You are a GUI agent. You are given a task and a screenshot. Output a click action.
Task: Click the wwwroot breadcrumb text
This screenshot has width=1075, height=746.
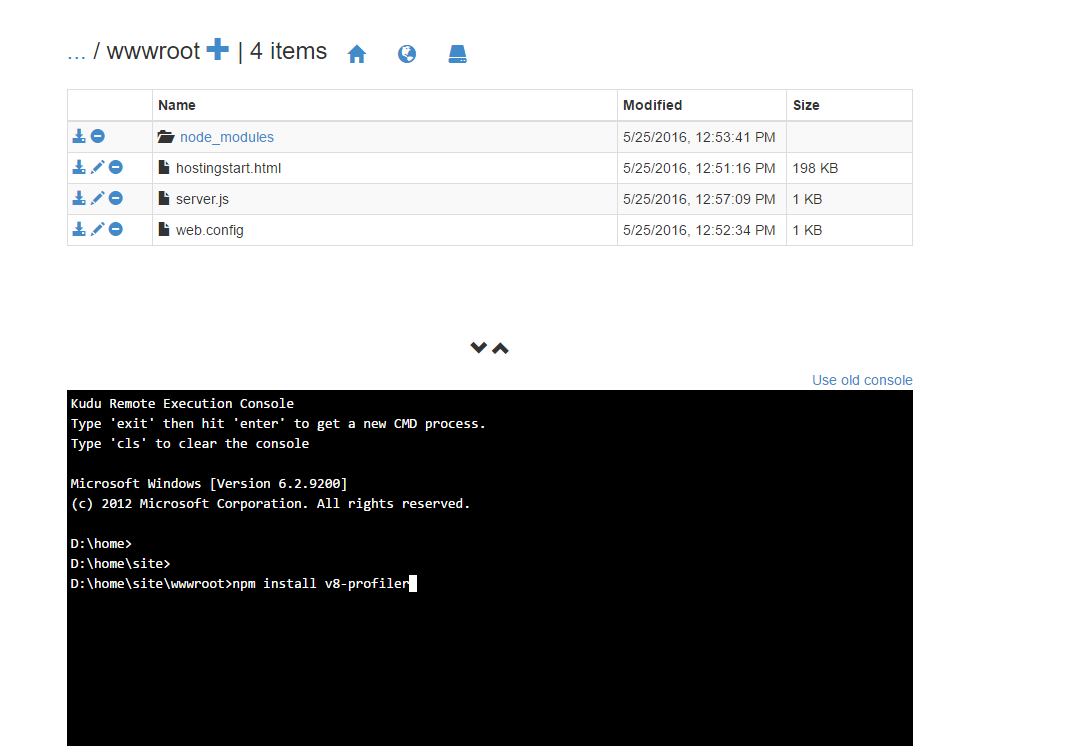[x=153, y=51]
